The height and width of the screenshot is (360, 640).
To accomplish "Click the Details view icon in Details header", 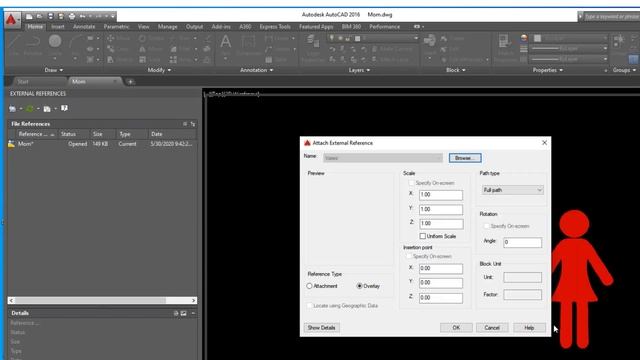I will [176, 313].
